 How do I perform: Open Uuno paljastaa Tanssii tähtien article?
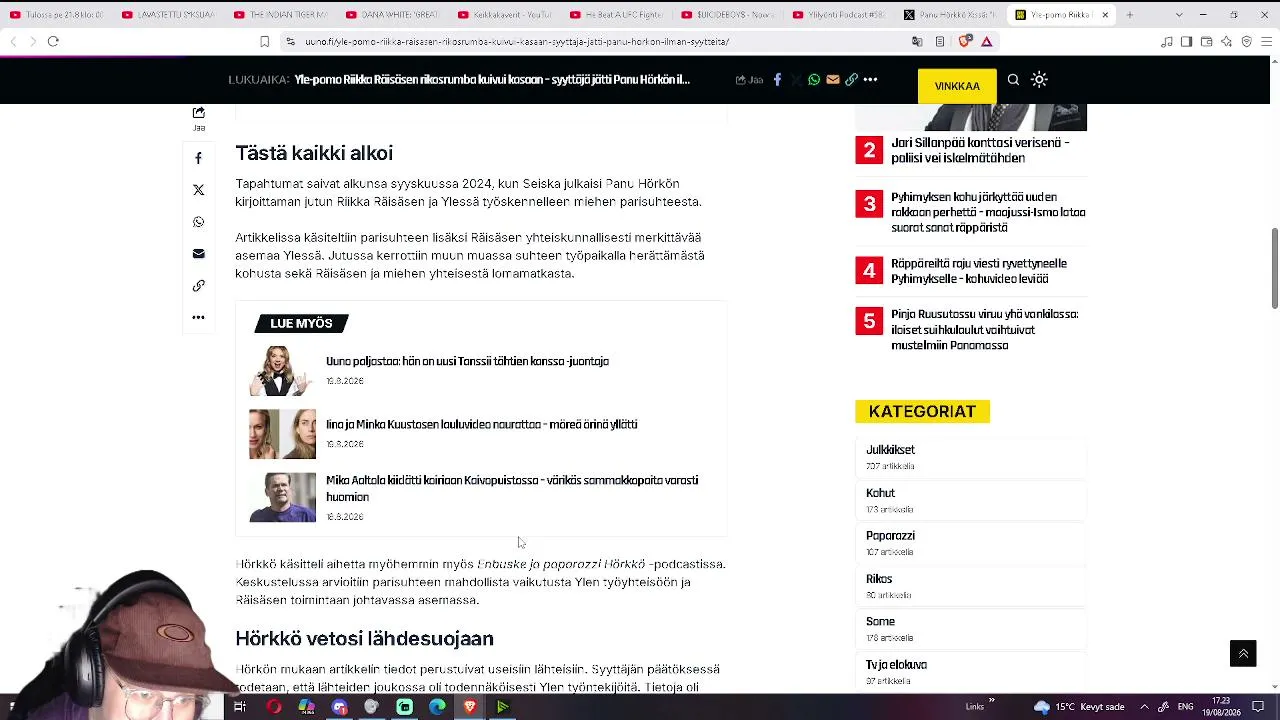pyautogui.click(x=467, y=361)
